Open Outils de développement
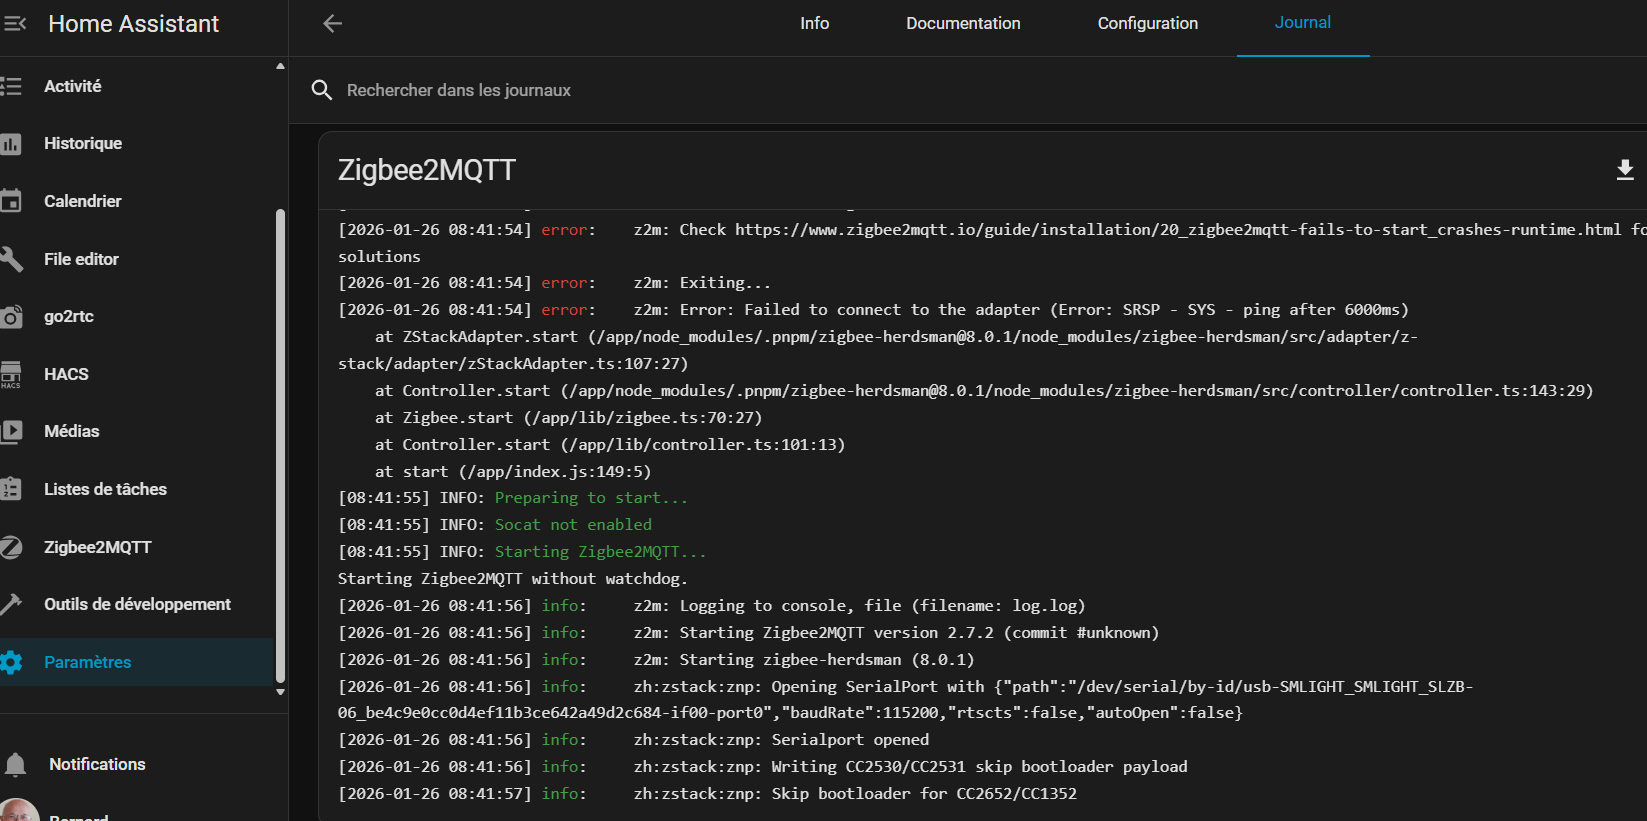The height and width of the screenshot is (821, 1647). 137,604
